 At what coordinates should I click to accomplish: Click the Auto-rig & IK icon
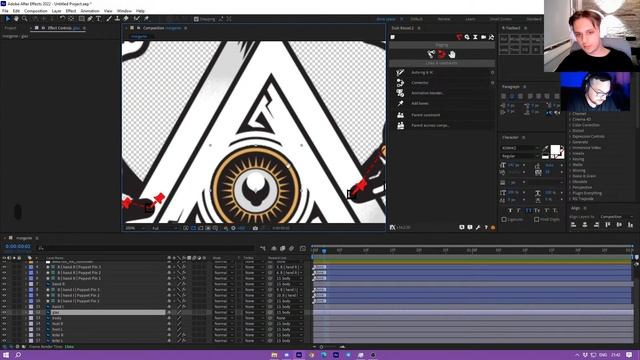click(x=400, y=72)
